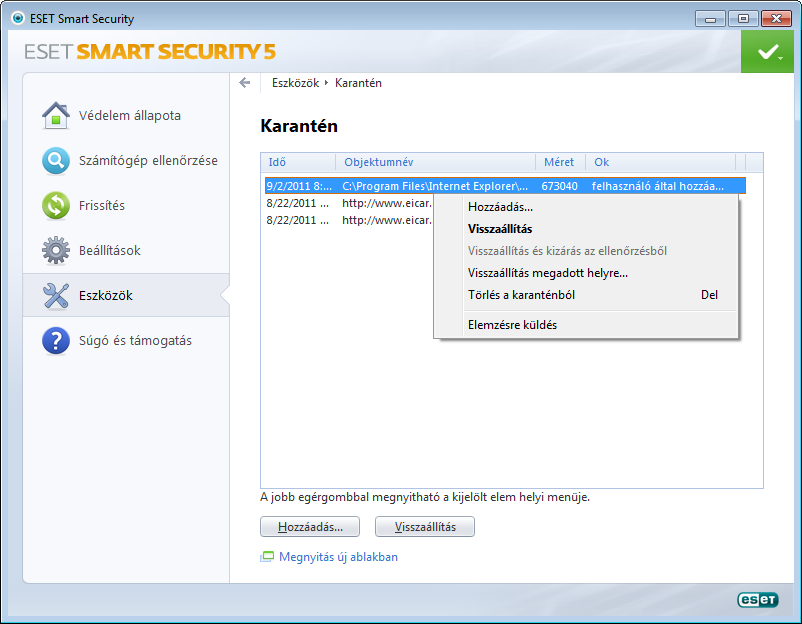Image resolution: width=802 pixels, height=624 pixels.
Task: Open the Megnyitás új ablakban link
Action: pos(338,557)
